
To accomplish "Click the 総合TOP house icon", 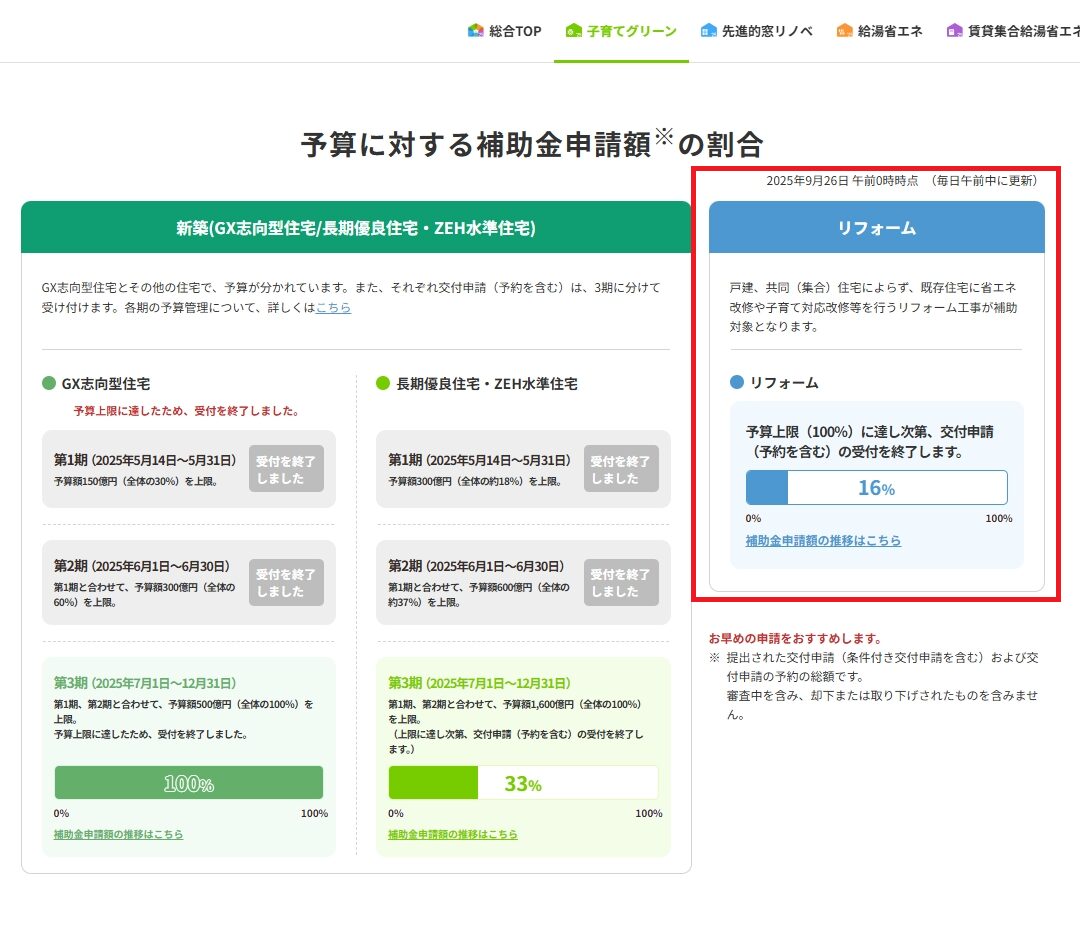I will 476,31.
